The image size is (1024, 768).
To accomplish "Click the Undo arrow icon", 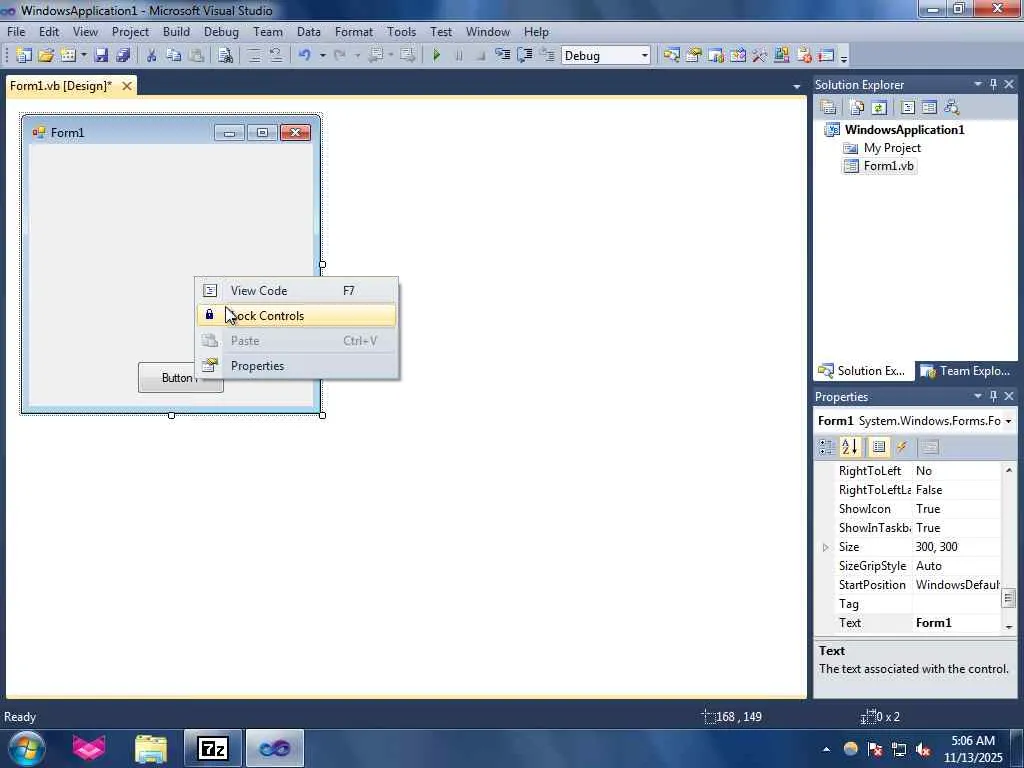I will (x=304, y=56).
